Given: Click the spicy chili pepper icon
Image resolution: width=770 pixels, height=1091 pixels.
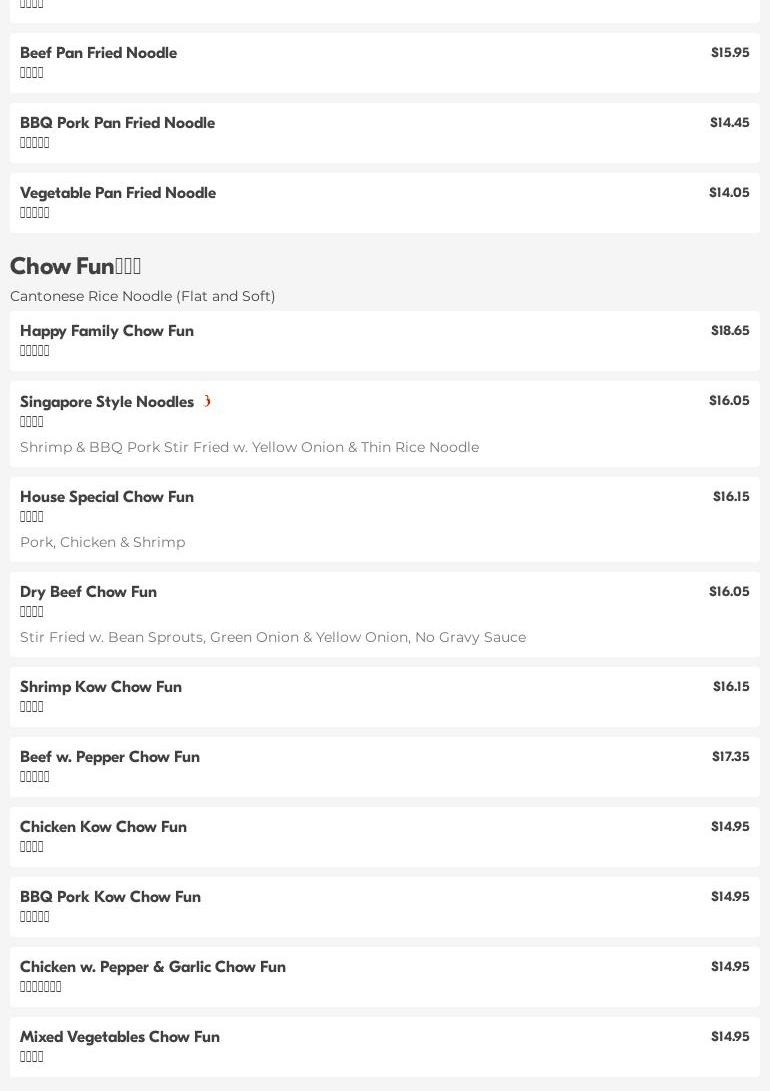Looking at the screenshot, I should tap(207, 401).
